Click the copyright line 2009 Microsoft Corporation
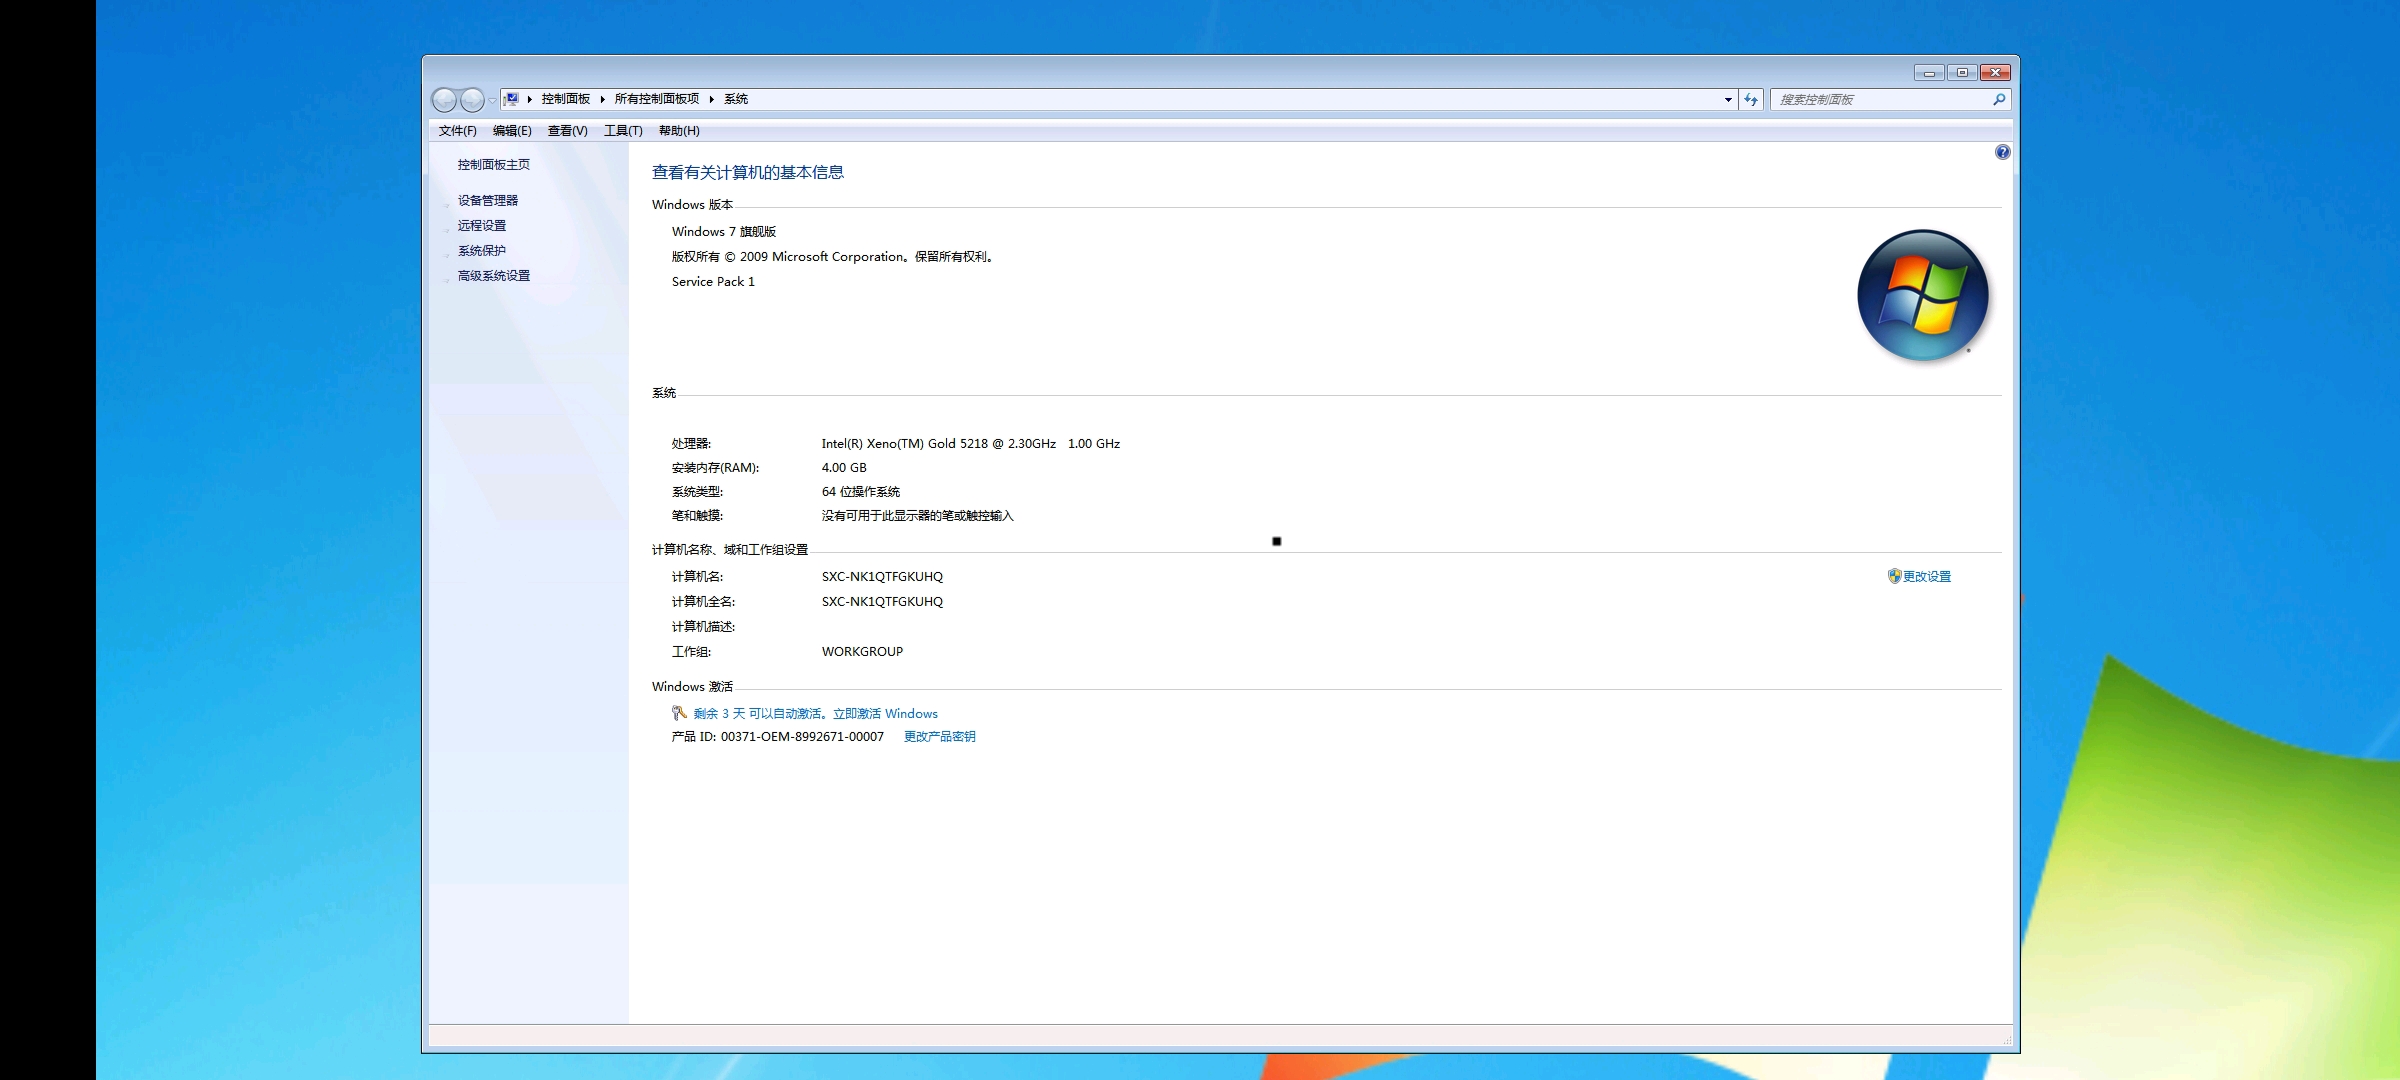2400x1080 pixels. [x=834, y=257]
